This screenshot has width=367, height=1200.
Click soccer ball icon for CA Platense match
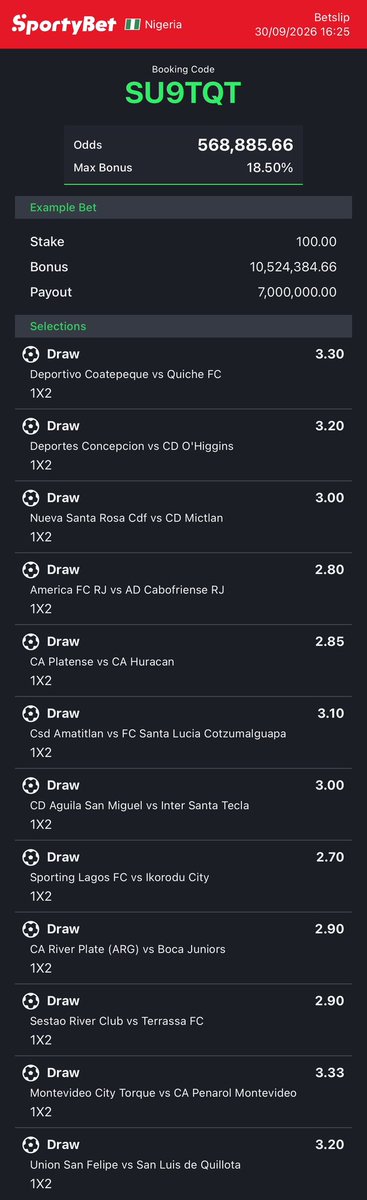coord(31,642)
